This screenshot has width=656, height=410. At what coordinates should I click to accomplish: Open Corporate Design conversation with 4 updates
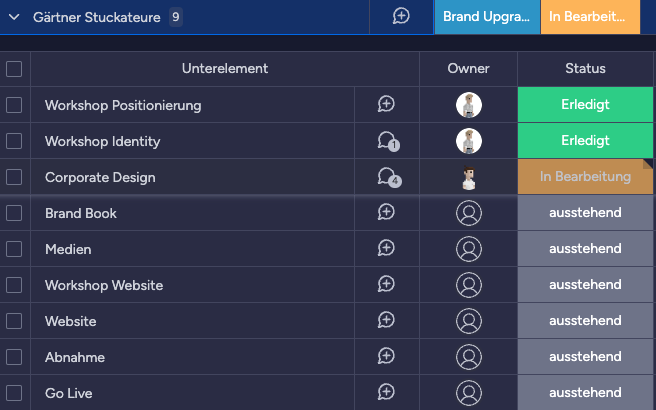[x=386, y=177]
